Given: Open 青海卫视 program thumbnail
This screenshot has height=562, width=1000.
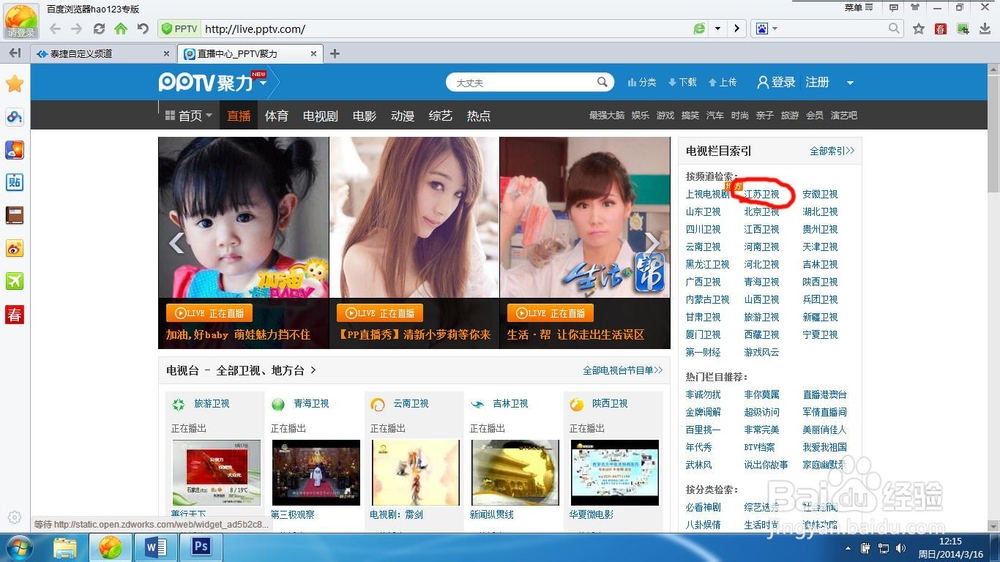Looking at the screenshot, I should click(316, 473).
